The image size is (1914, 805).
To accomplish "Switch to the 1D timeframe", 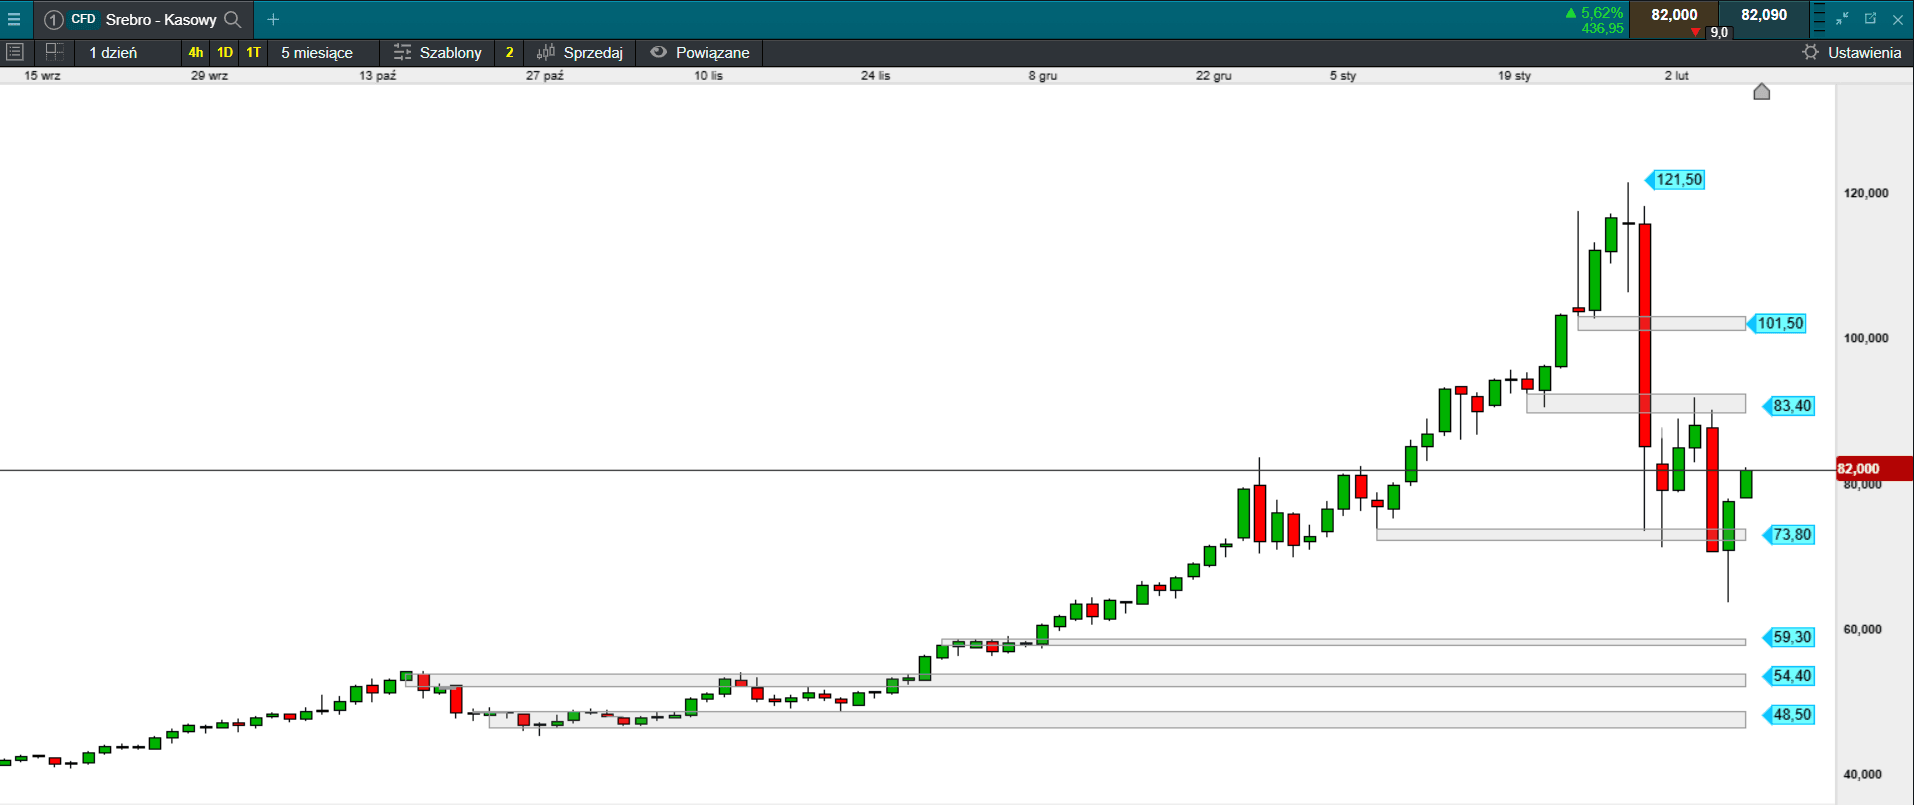I will click(225, 52).
